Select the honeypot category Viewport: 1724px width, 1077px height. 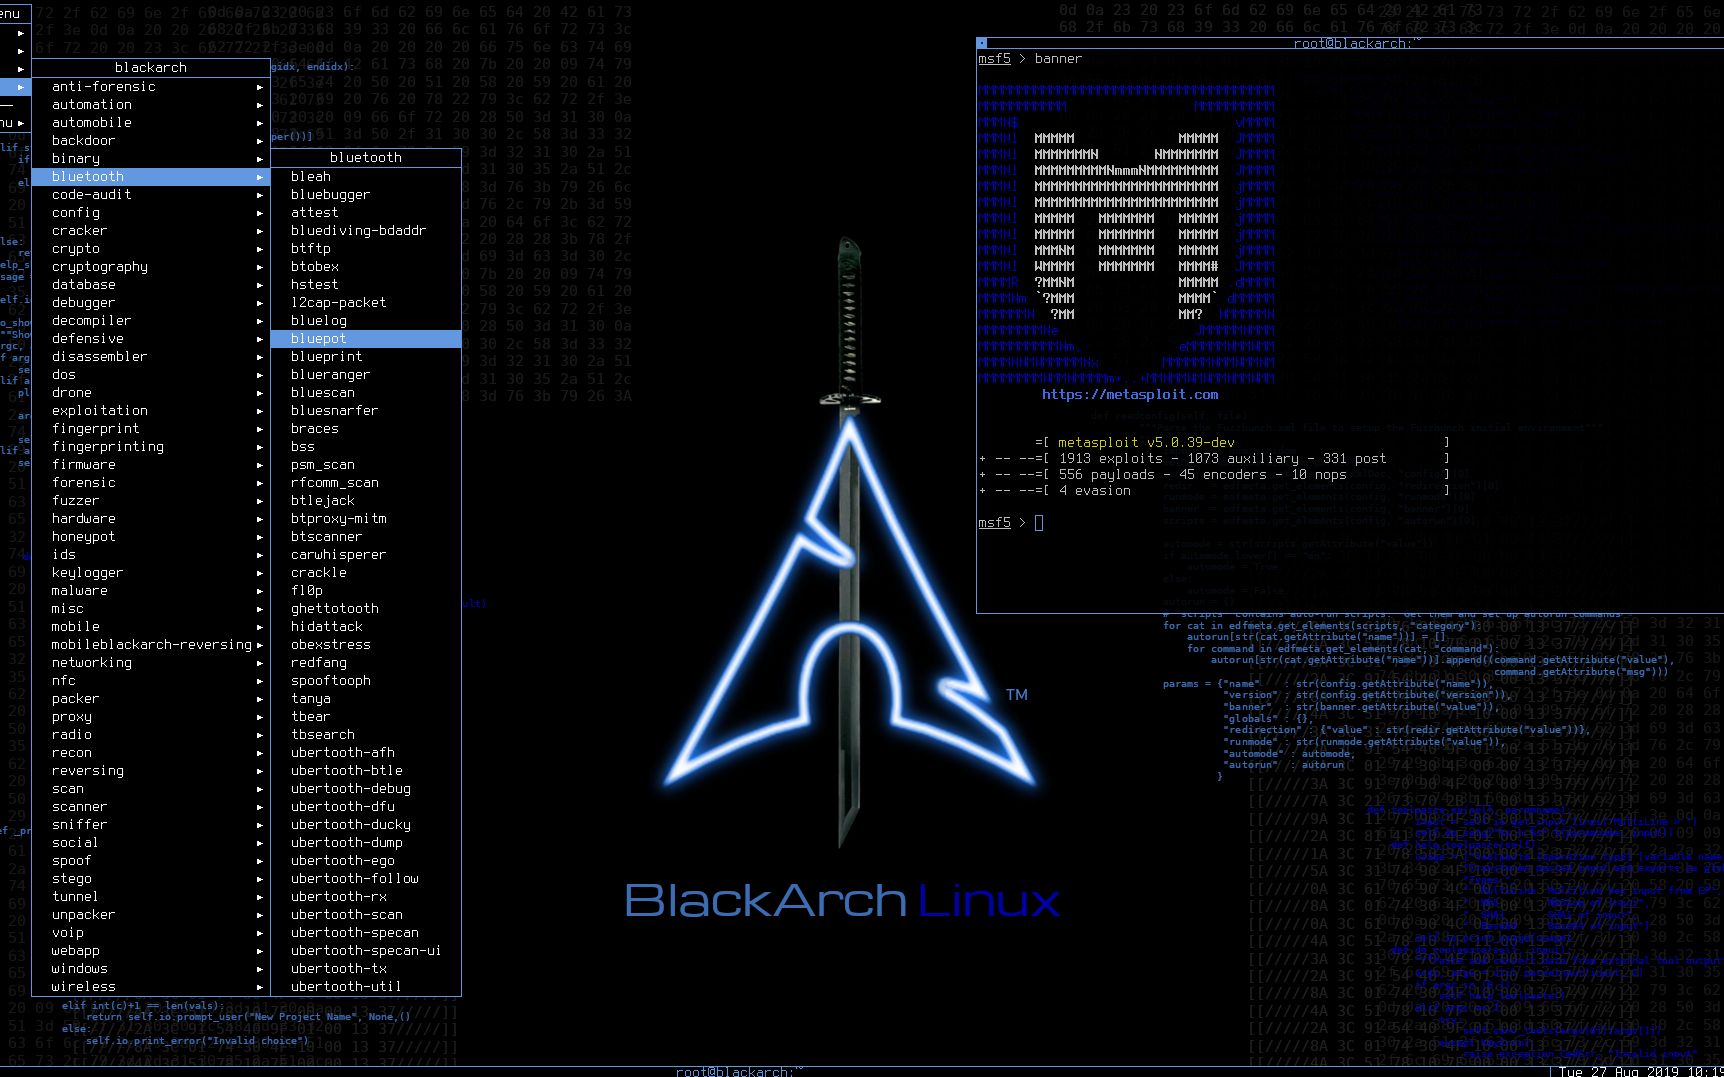(82, 536)
